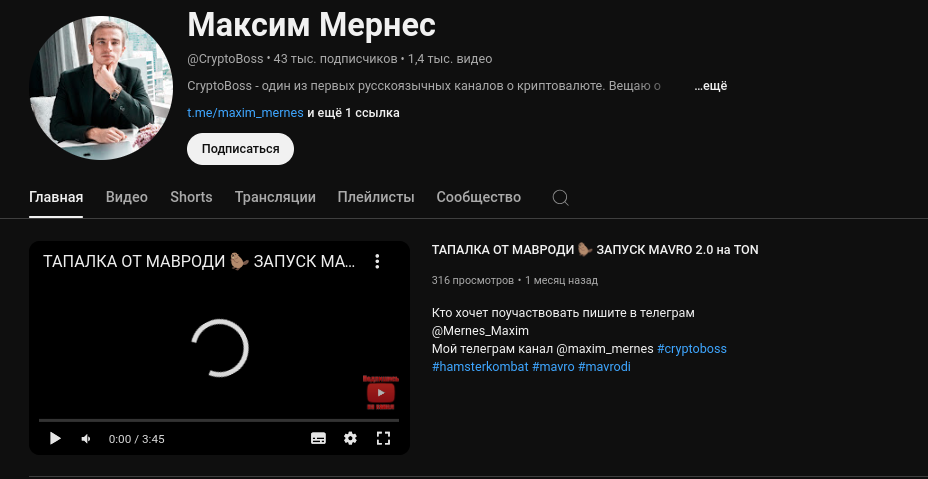Open the player settings gear
Image resolution: width=928 pixels, height=479 pixels.
pos(350,438)
